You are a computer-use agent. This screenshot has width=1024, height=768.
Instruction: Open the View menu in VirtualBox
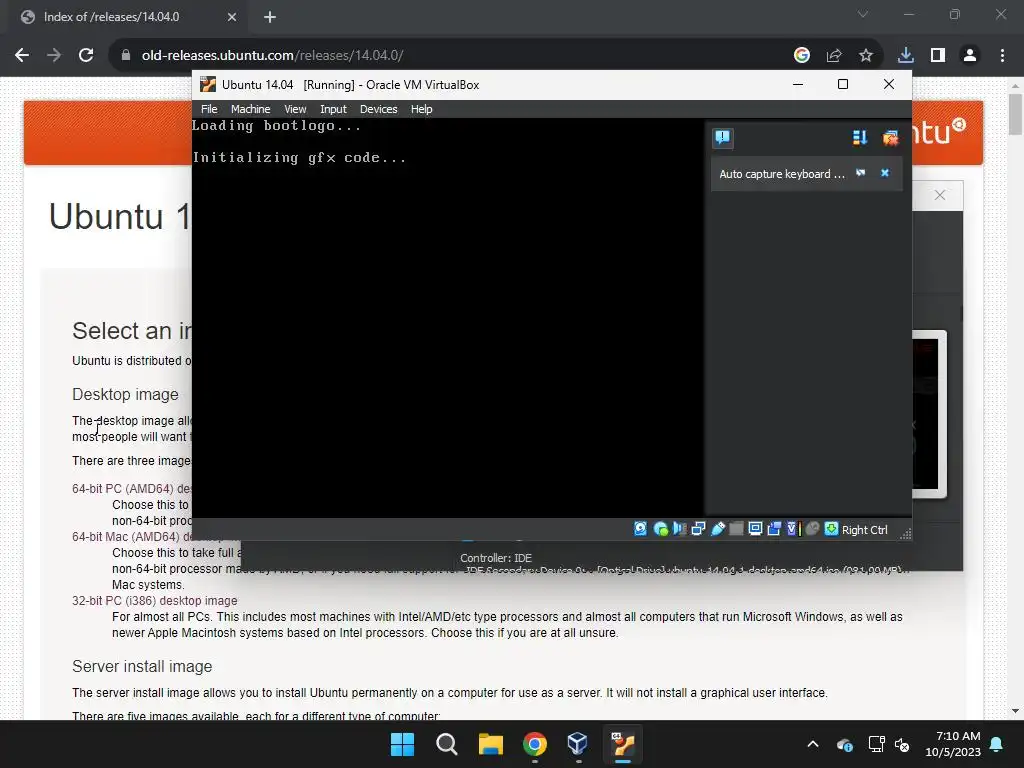pos(295,109)
